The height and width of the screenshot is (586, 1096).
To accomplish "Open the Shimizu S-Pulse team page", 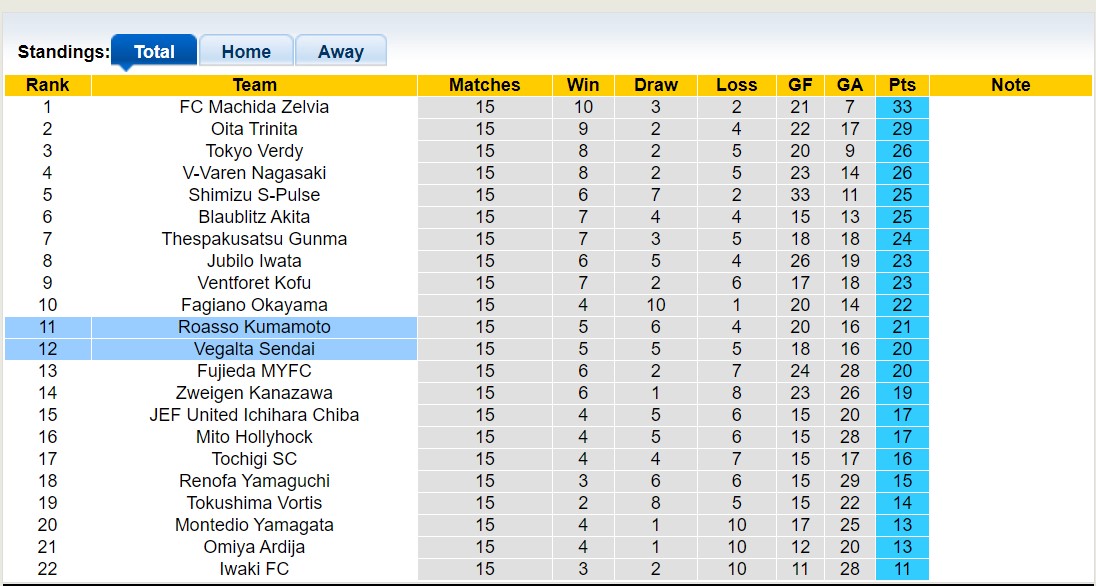I will (x=254, y=195).
